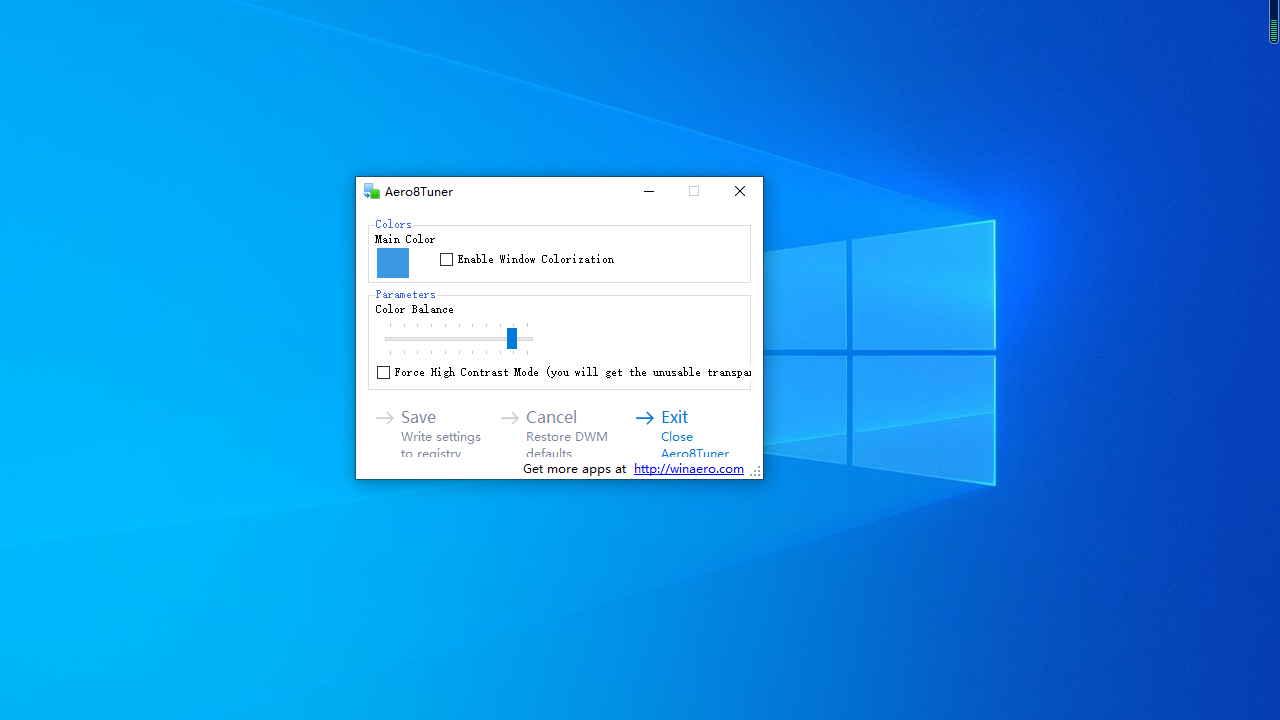1280x720 pixels.
Task: Click the "Colors" group heading
Action: pos(393,224)
